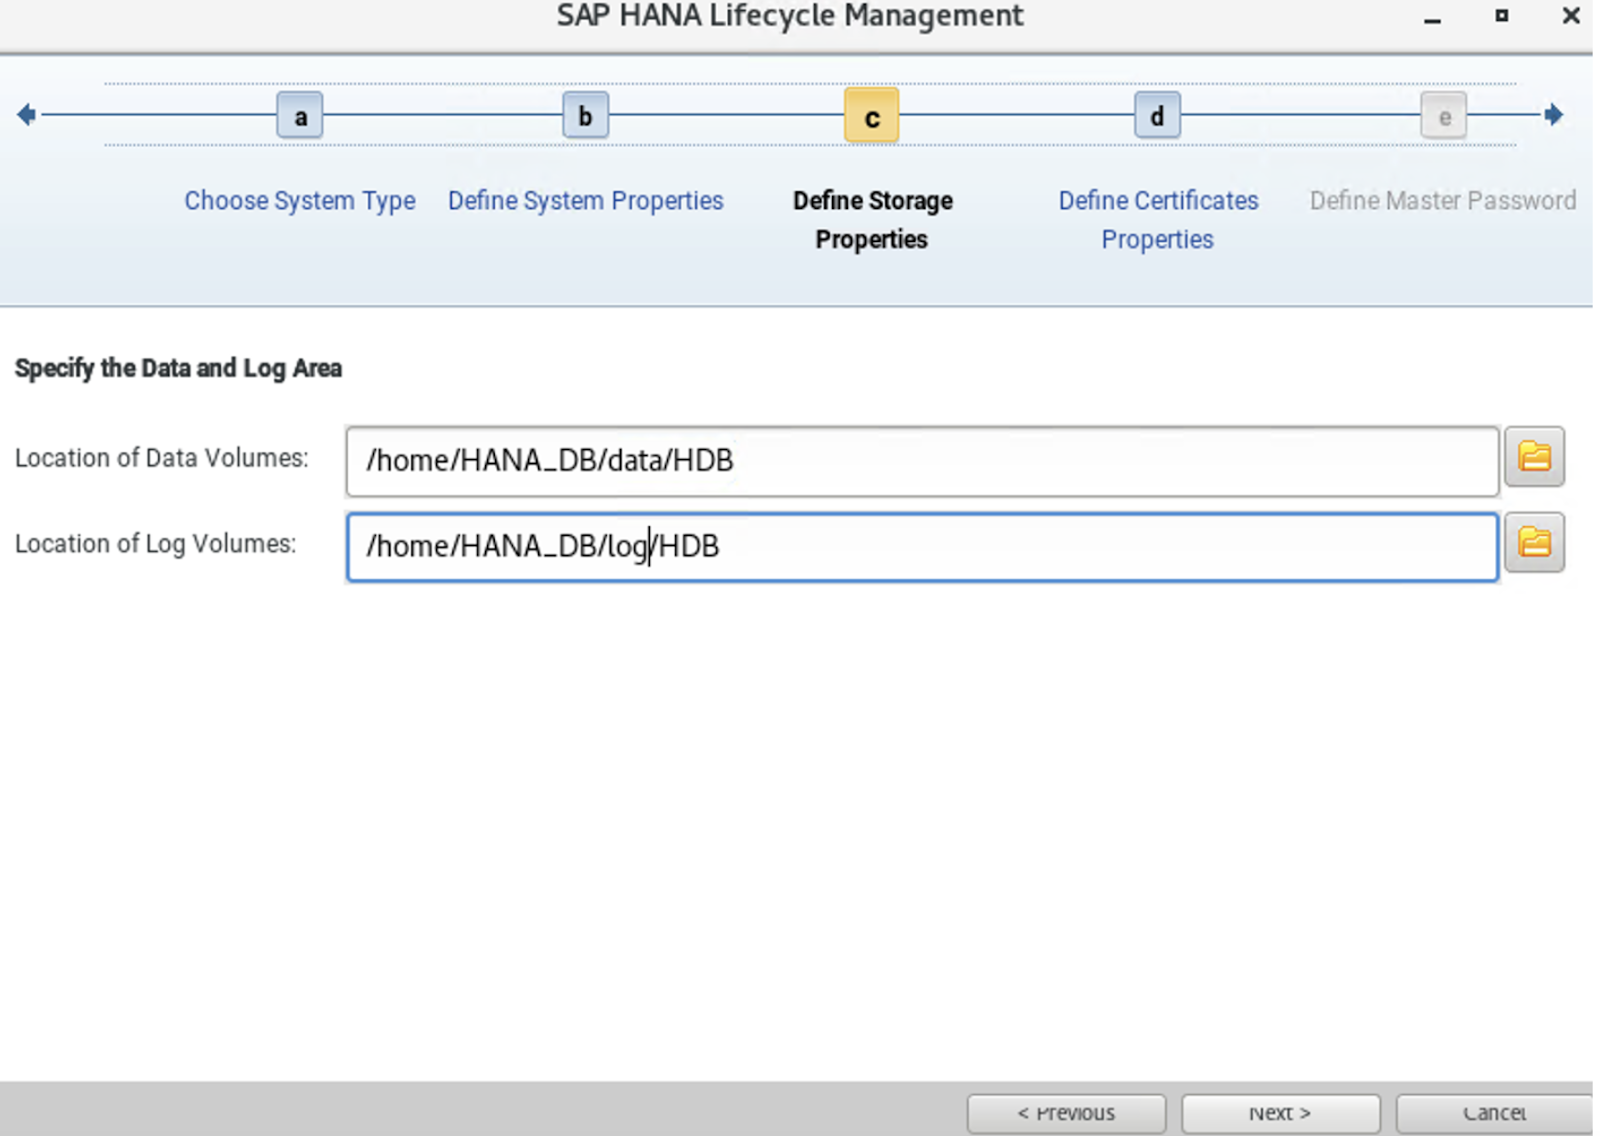The width and height of the screenshot is (1600, 1136).
Task: Open Define Storage Properties step label
Action: pyautogui.click(x=872, y=220)
